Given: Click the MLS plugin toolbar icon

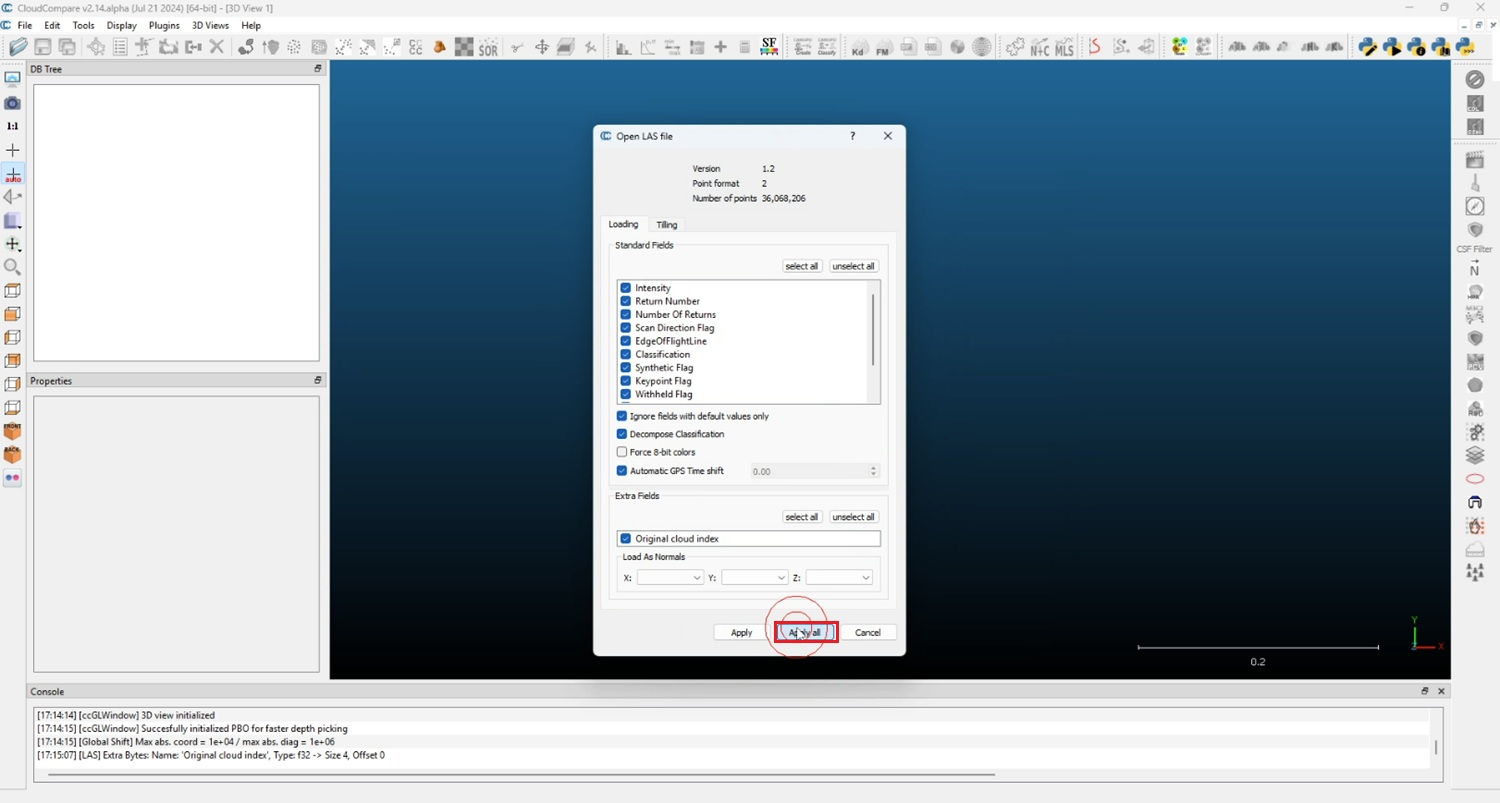Looking at the screenshot, I should pyautogui.click(x=1064, y=47).
